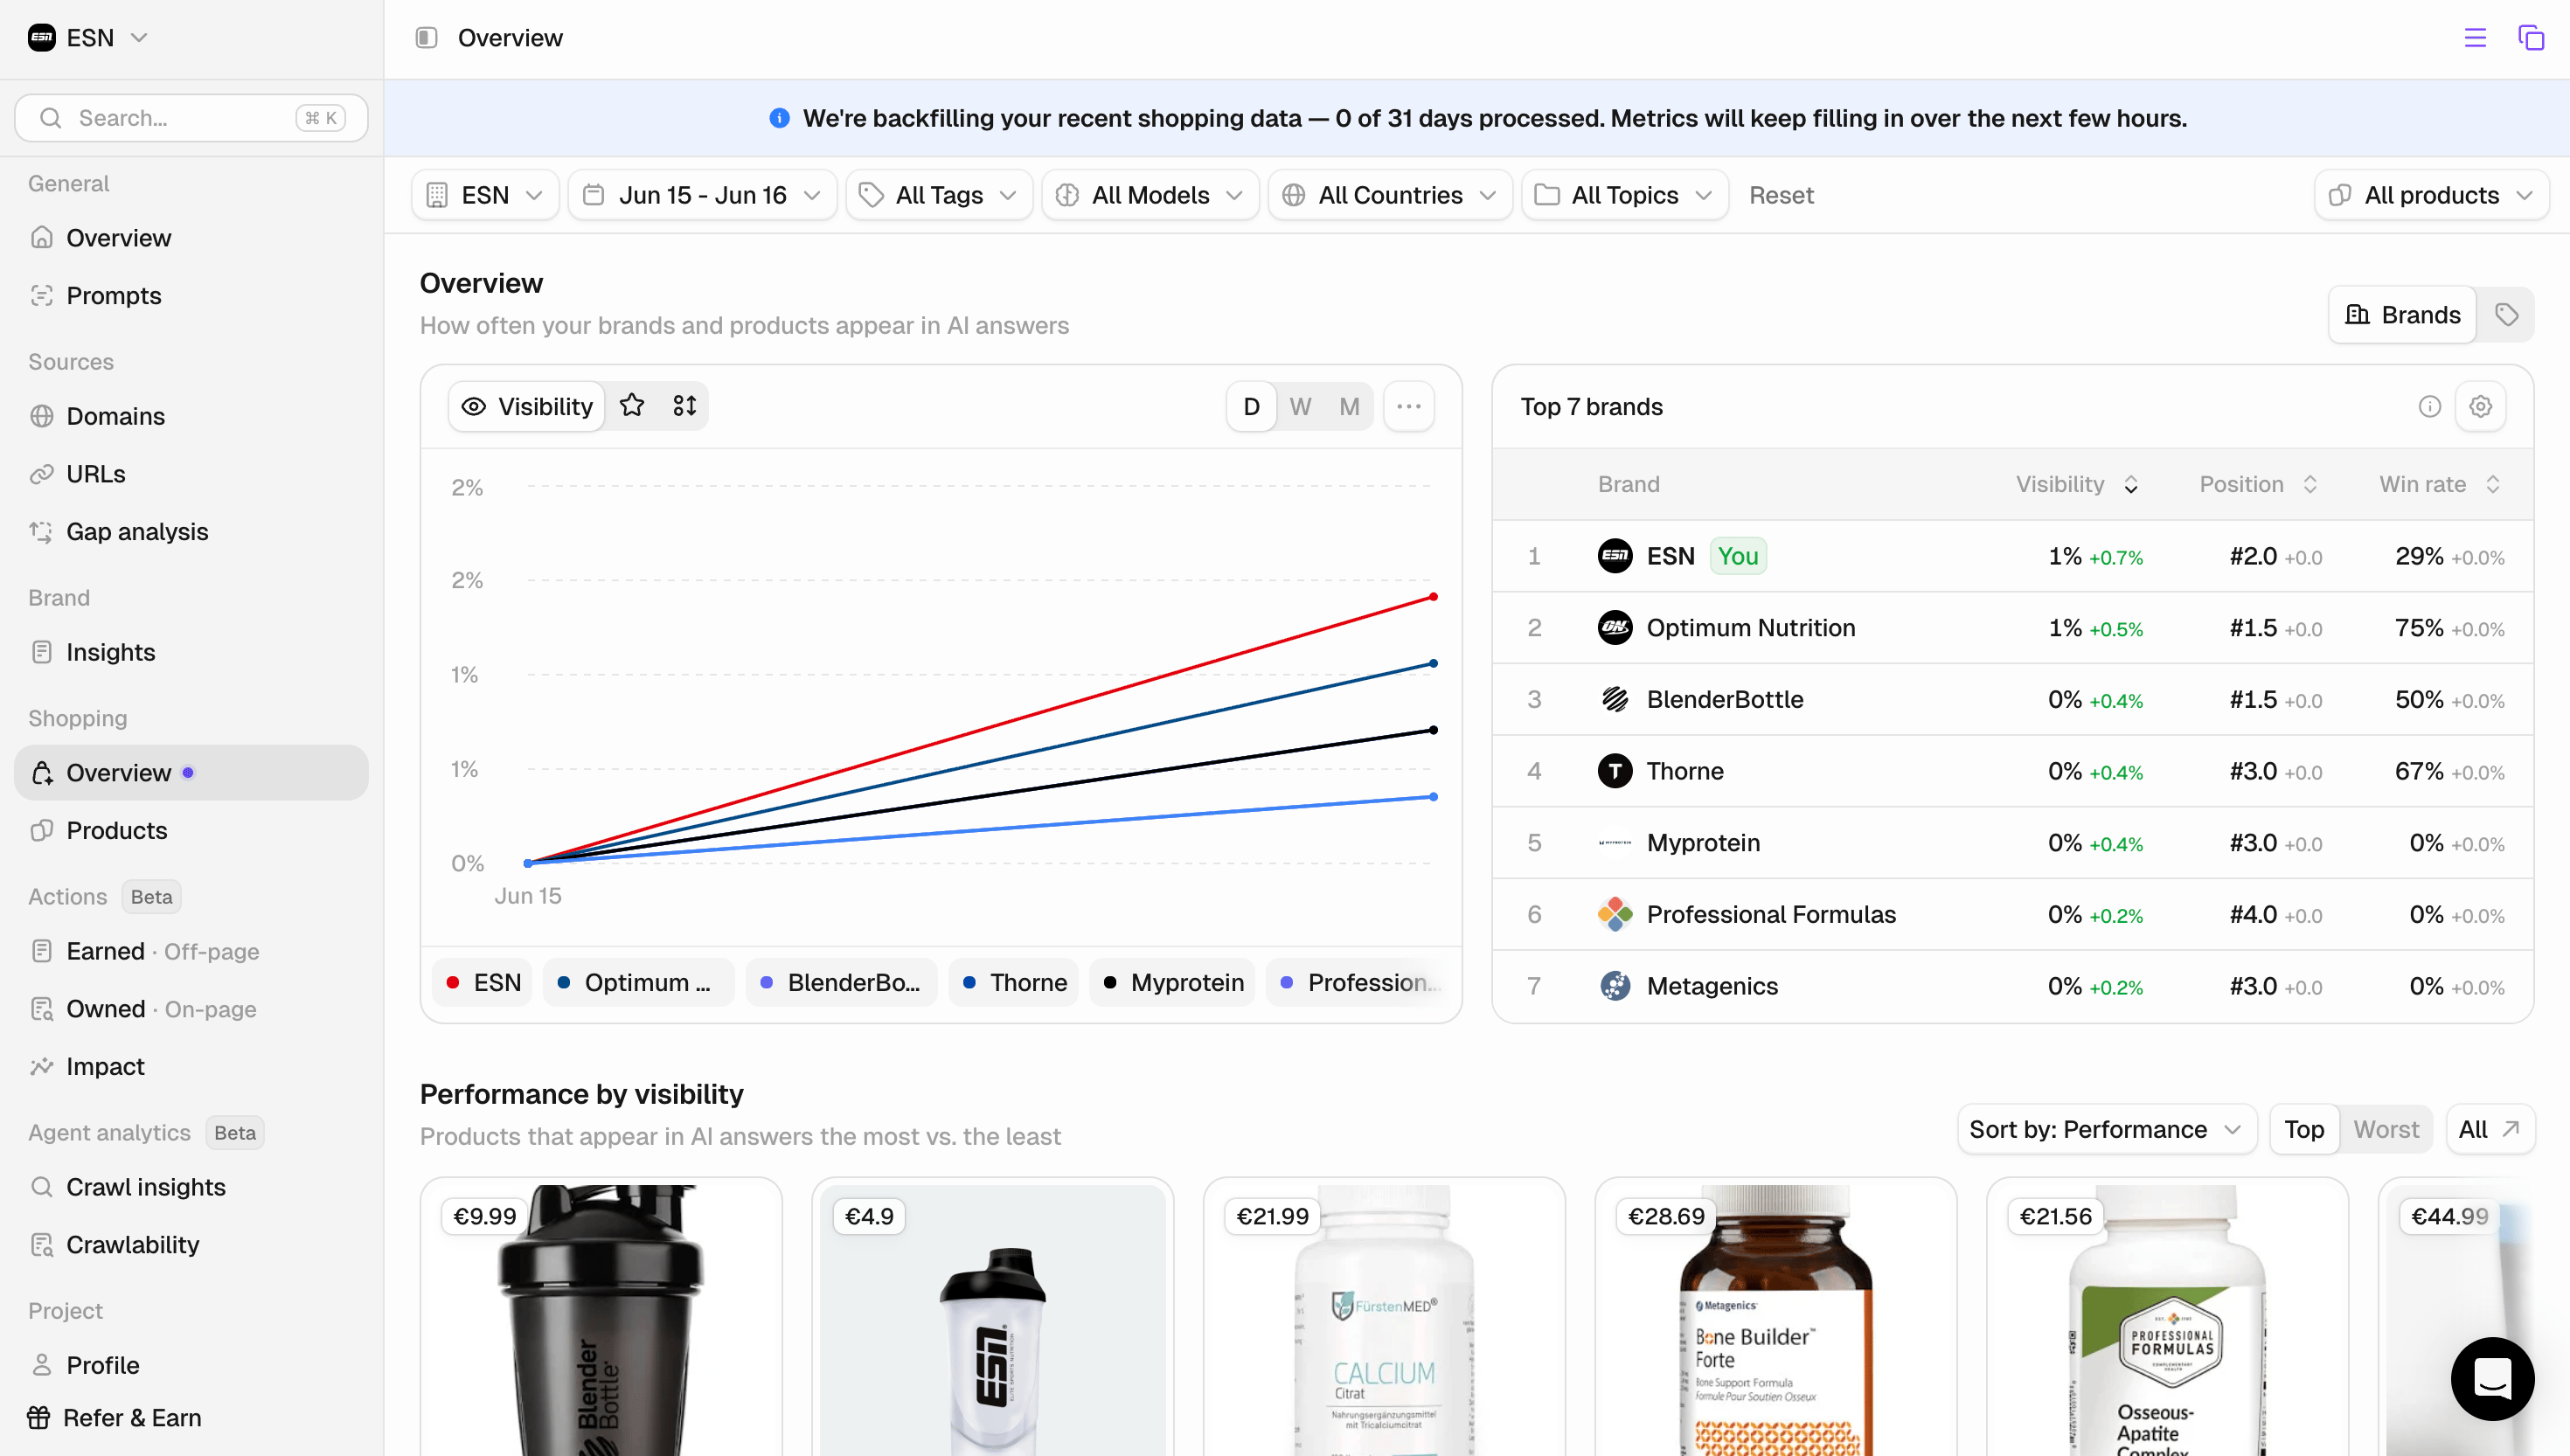The width and height of the screenshot is (2570, 1456).
Task: Open the gear settings in Top 7 brands
Action: (2480, 406)
